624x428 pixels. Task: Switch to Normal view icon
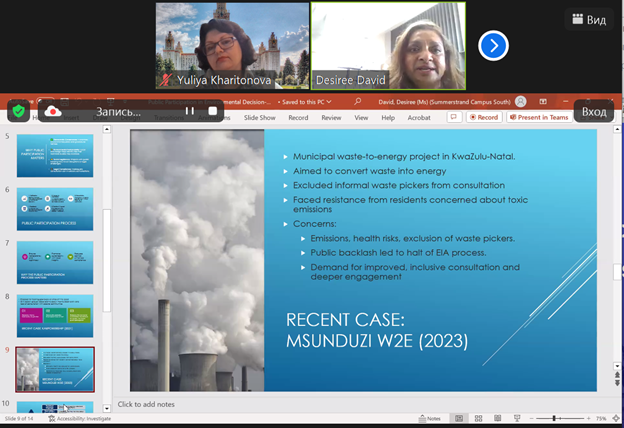pyautogui.click(x=459, y=418)
